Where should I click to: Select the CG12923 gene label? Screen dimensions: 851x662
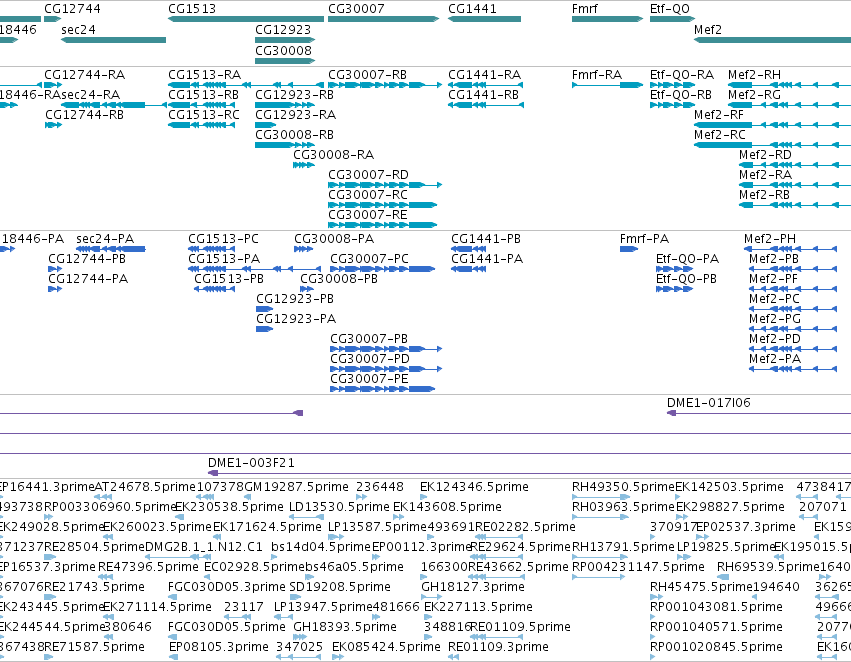pos(283,29)
